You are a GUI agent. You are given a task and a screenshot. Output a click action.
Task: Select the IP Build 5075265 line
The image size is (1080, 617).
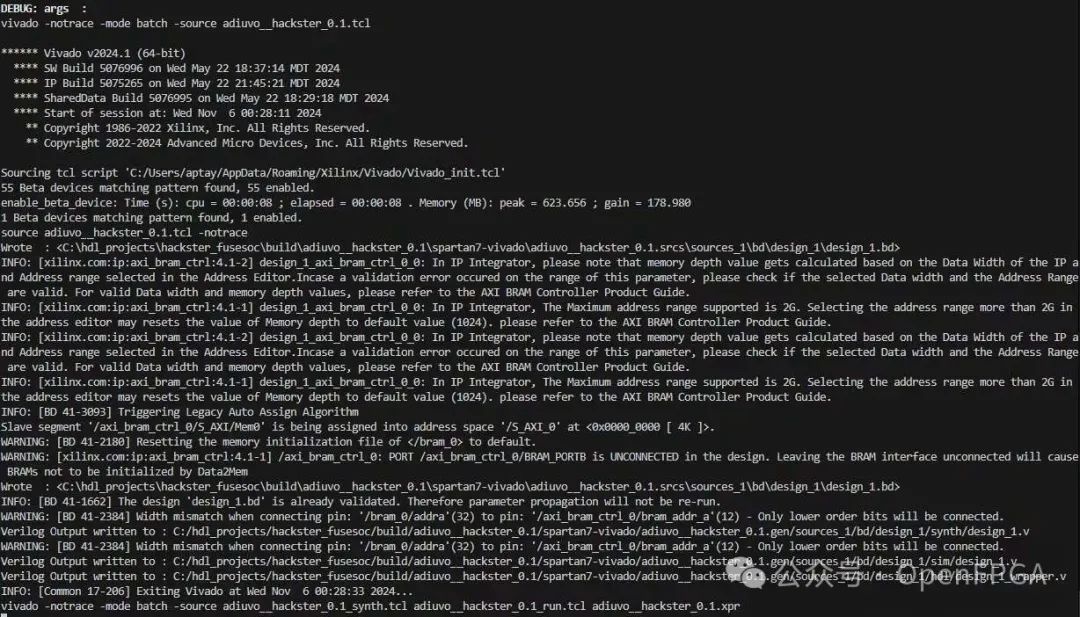coord(176,83)
